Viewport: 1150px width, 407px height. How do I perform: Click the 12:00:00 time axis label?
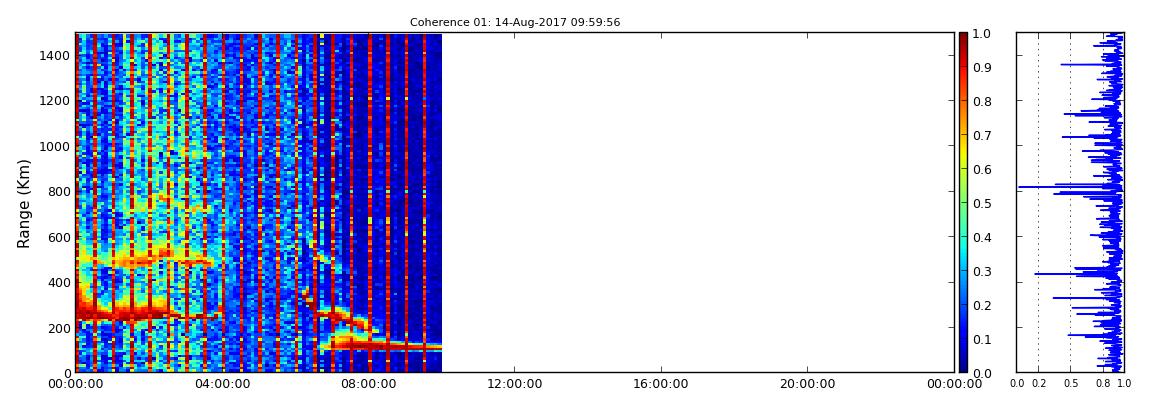pos(515,384)
